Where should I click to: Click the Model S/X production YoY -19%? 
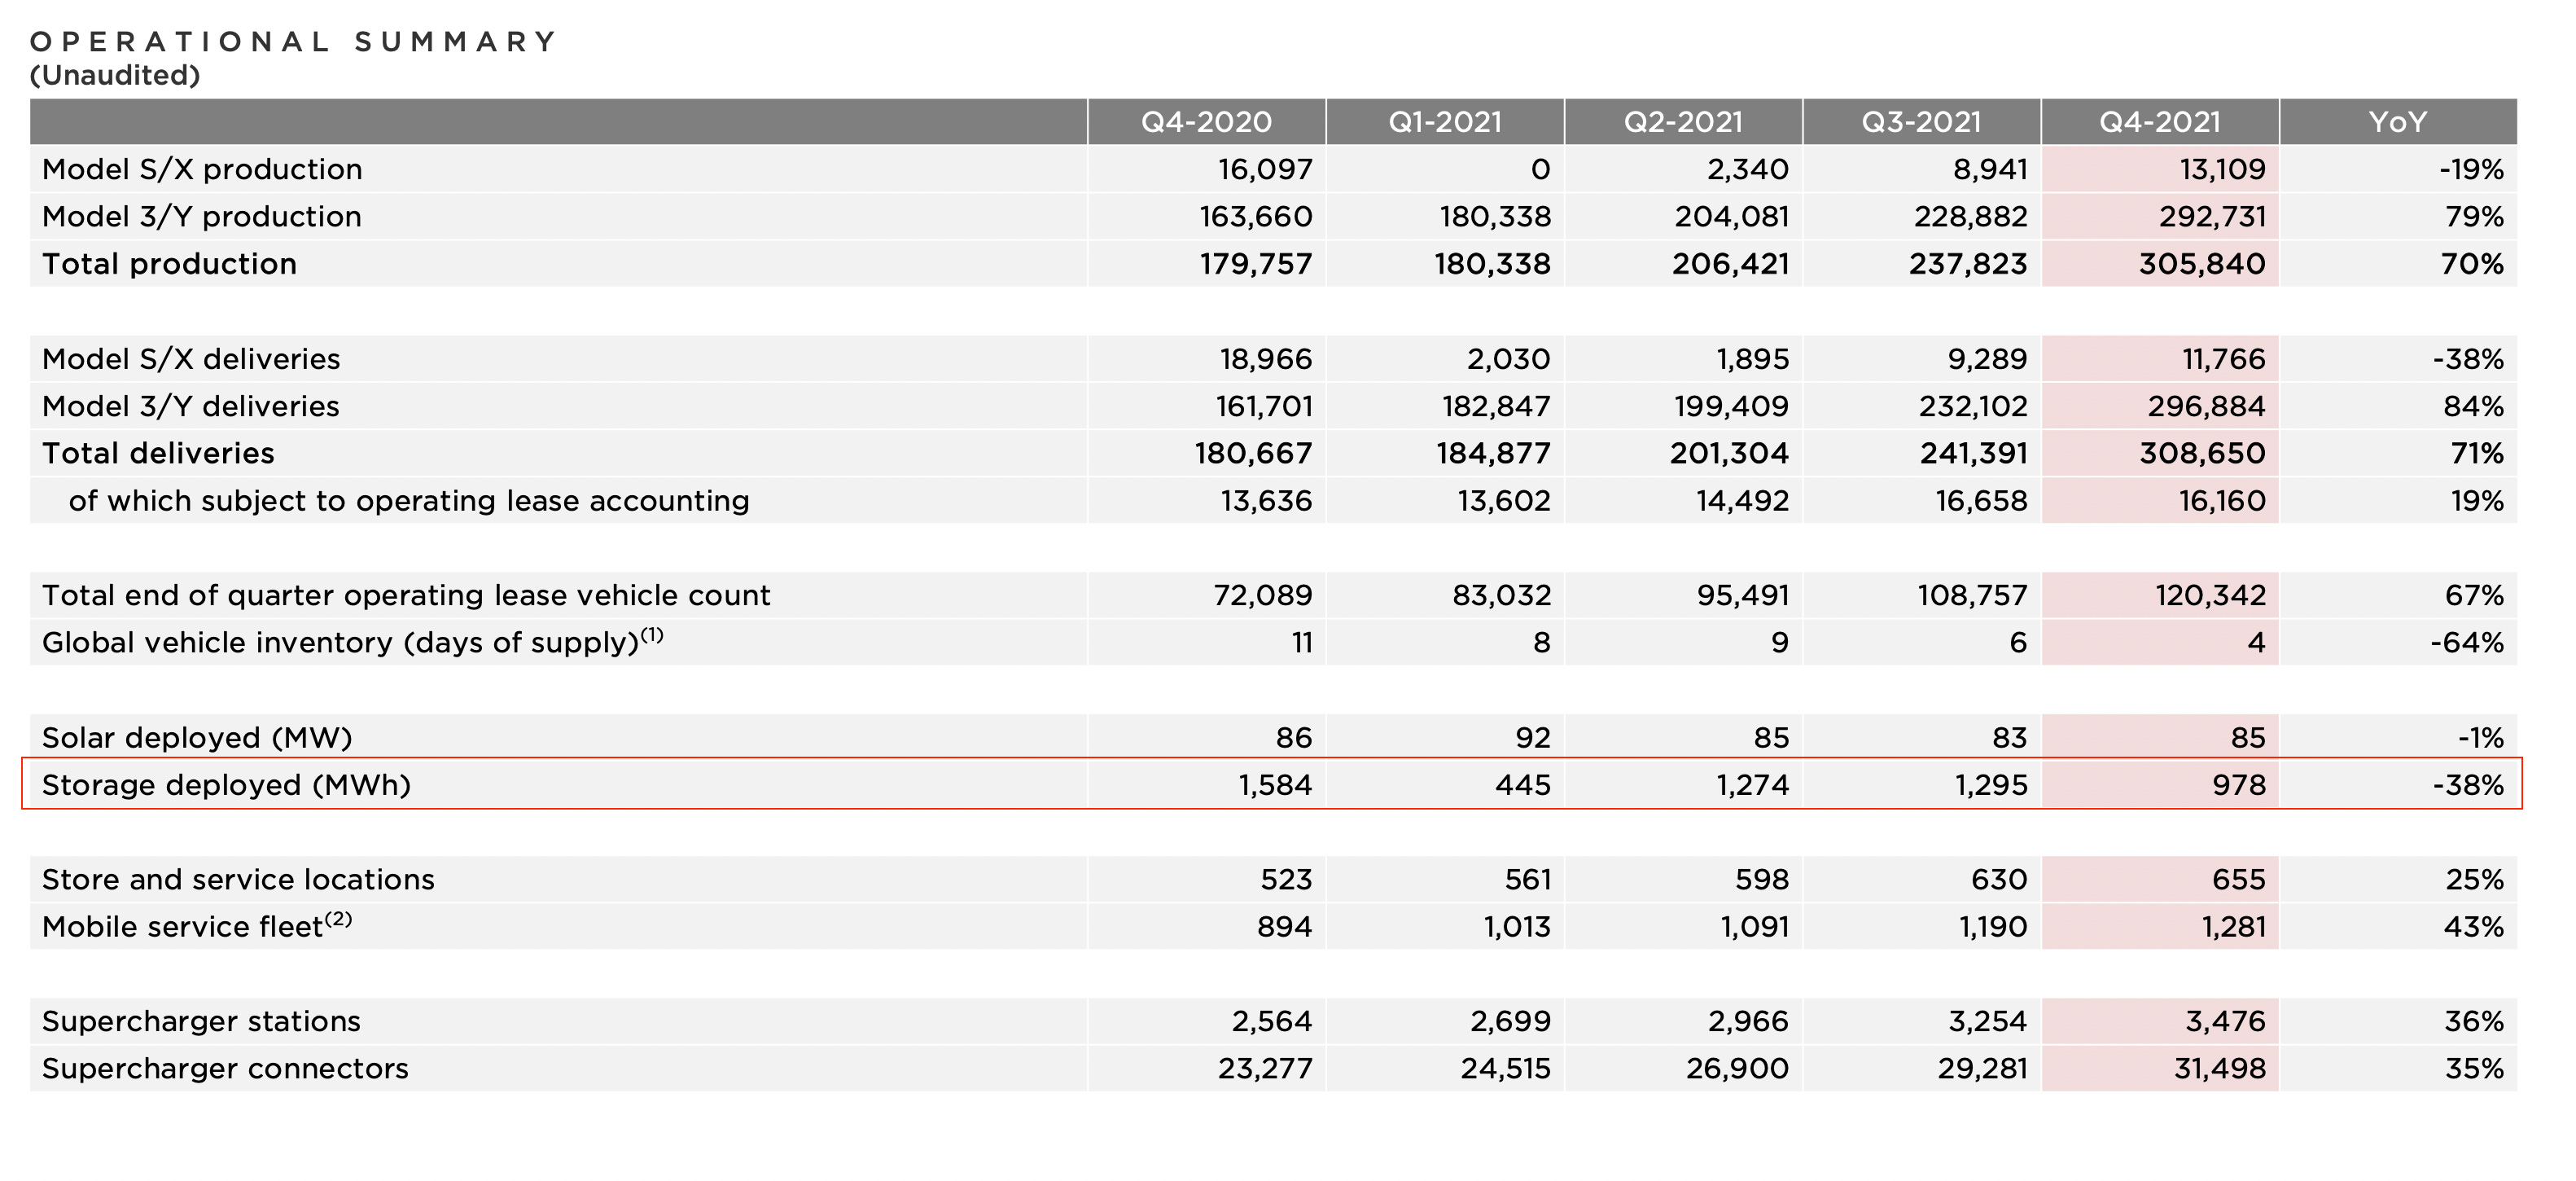point(2471,170)
